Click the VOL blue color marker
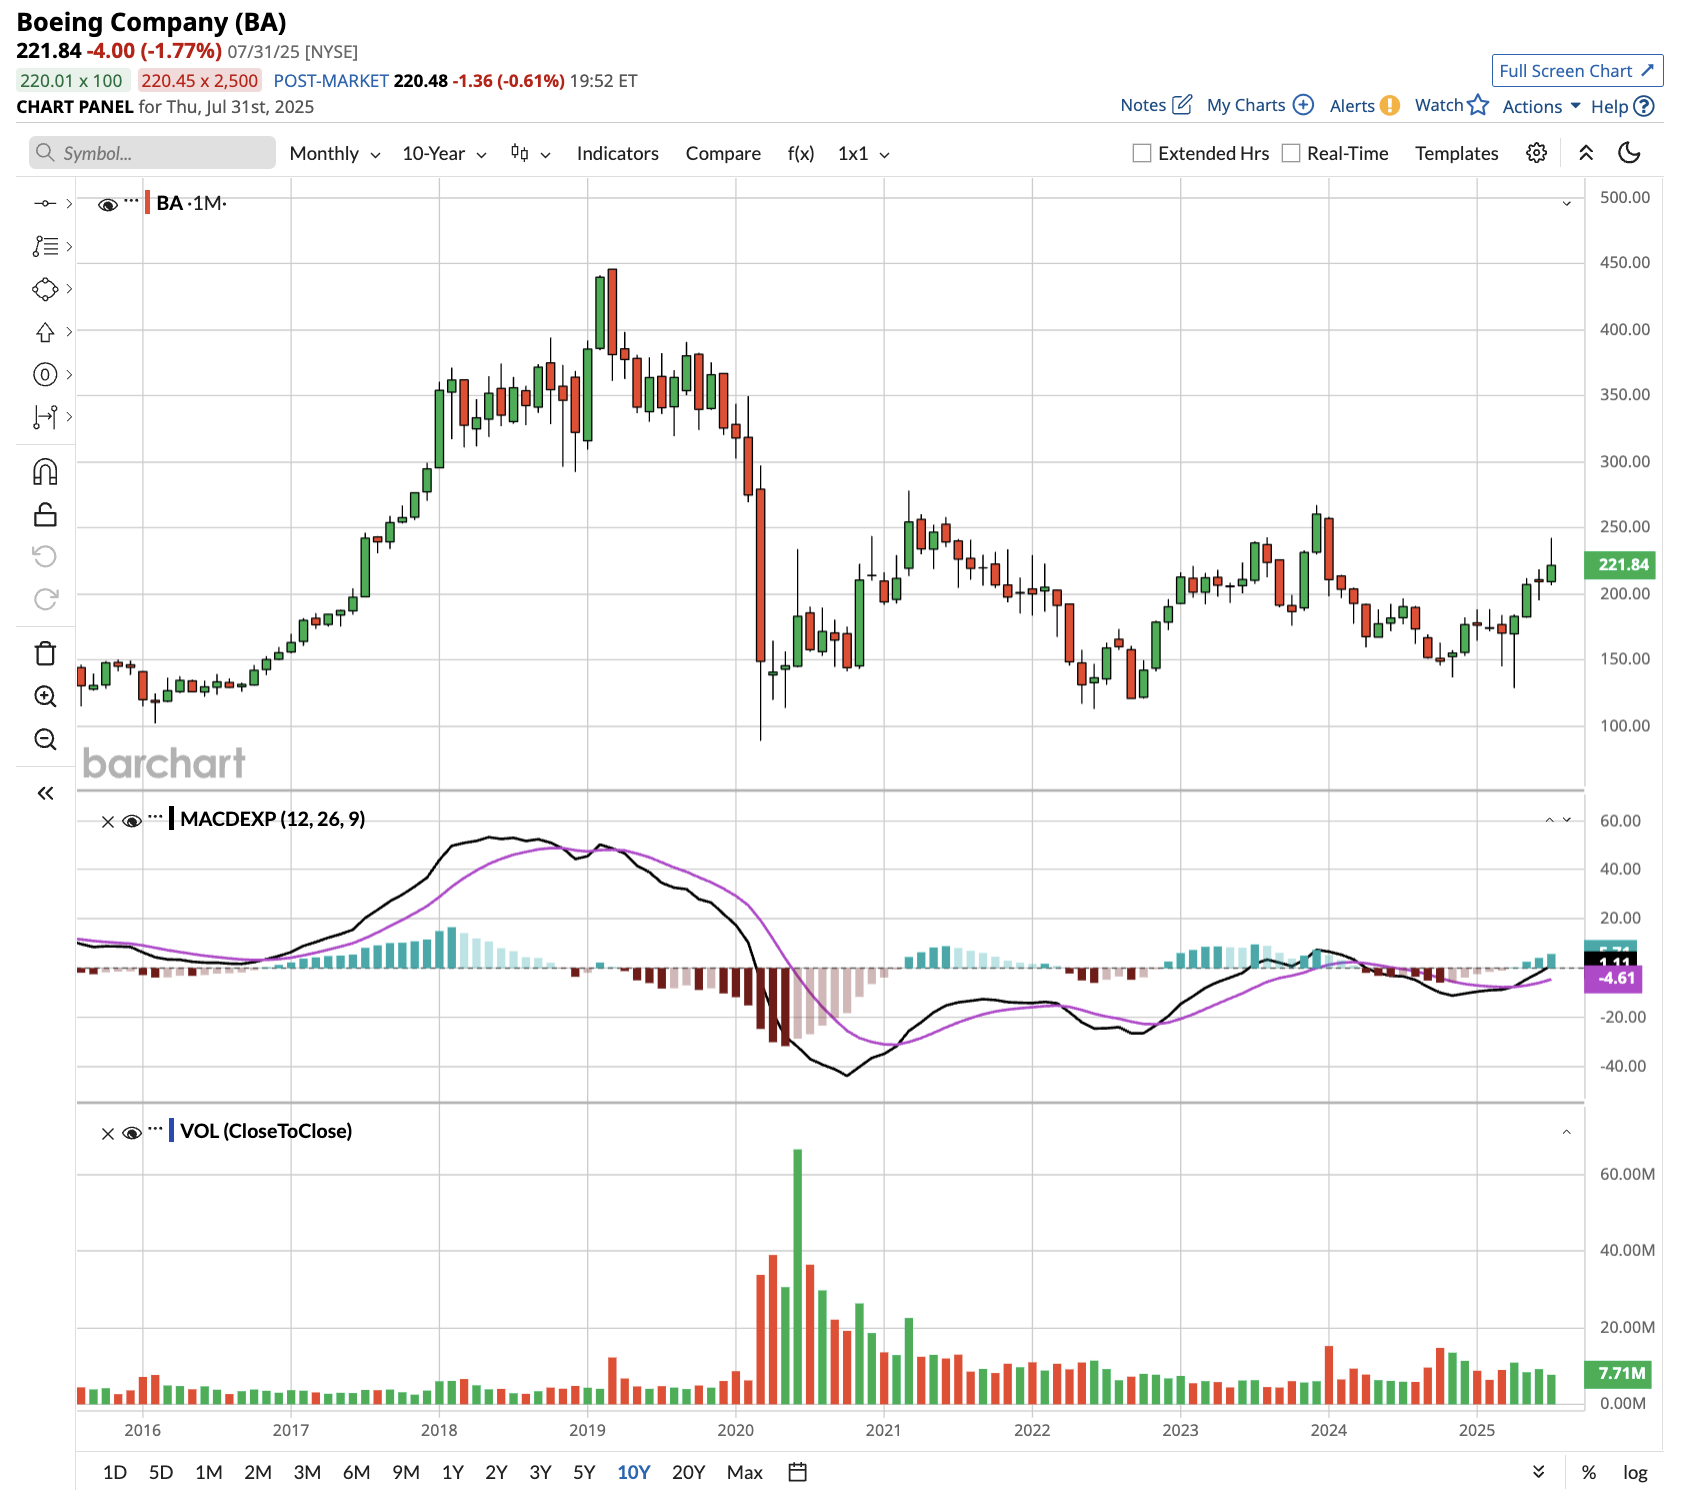 [x=171, y=1131]
